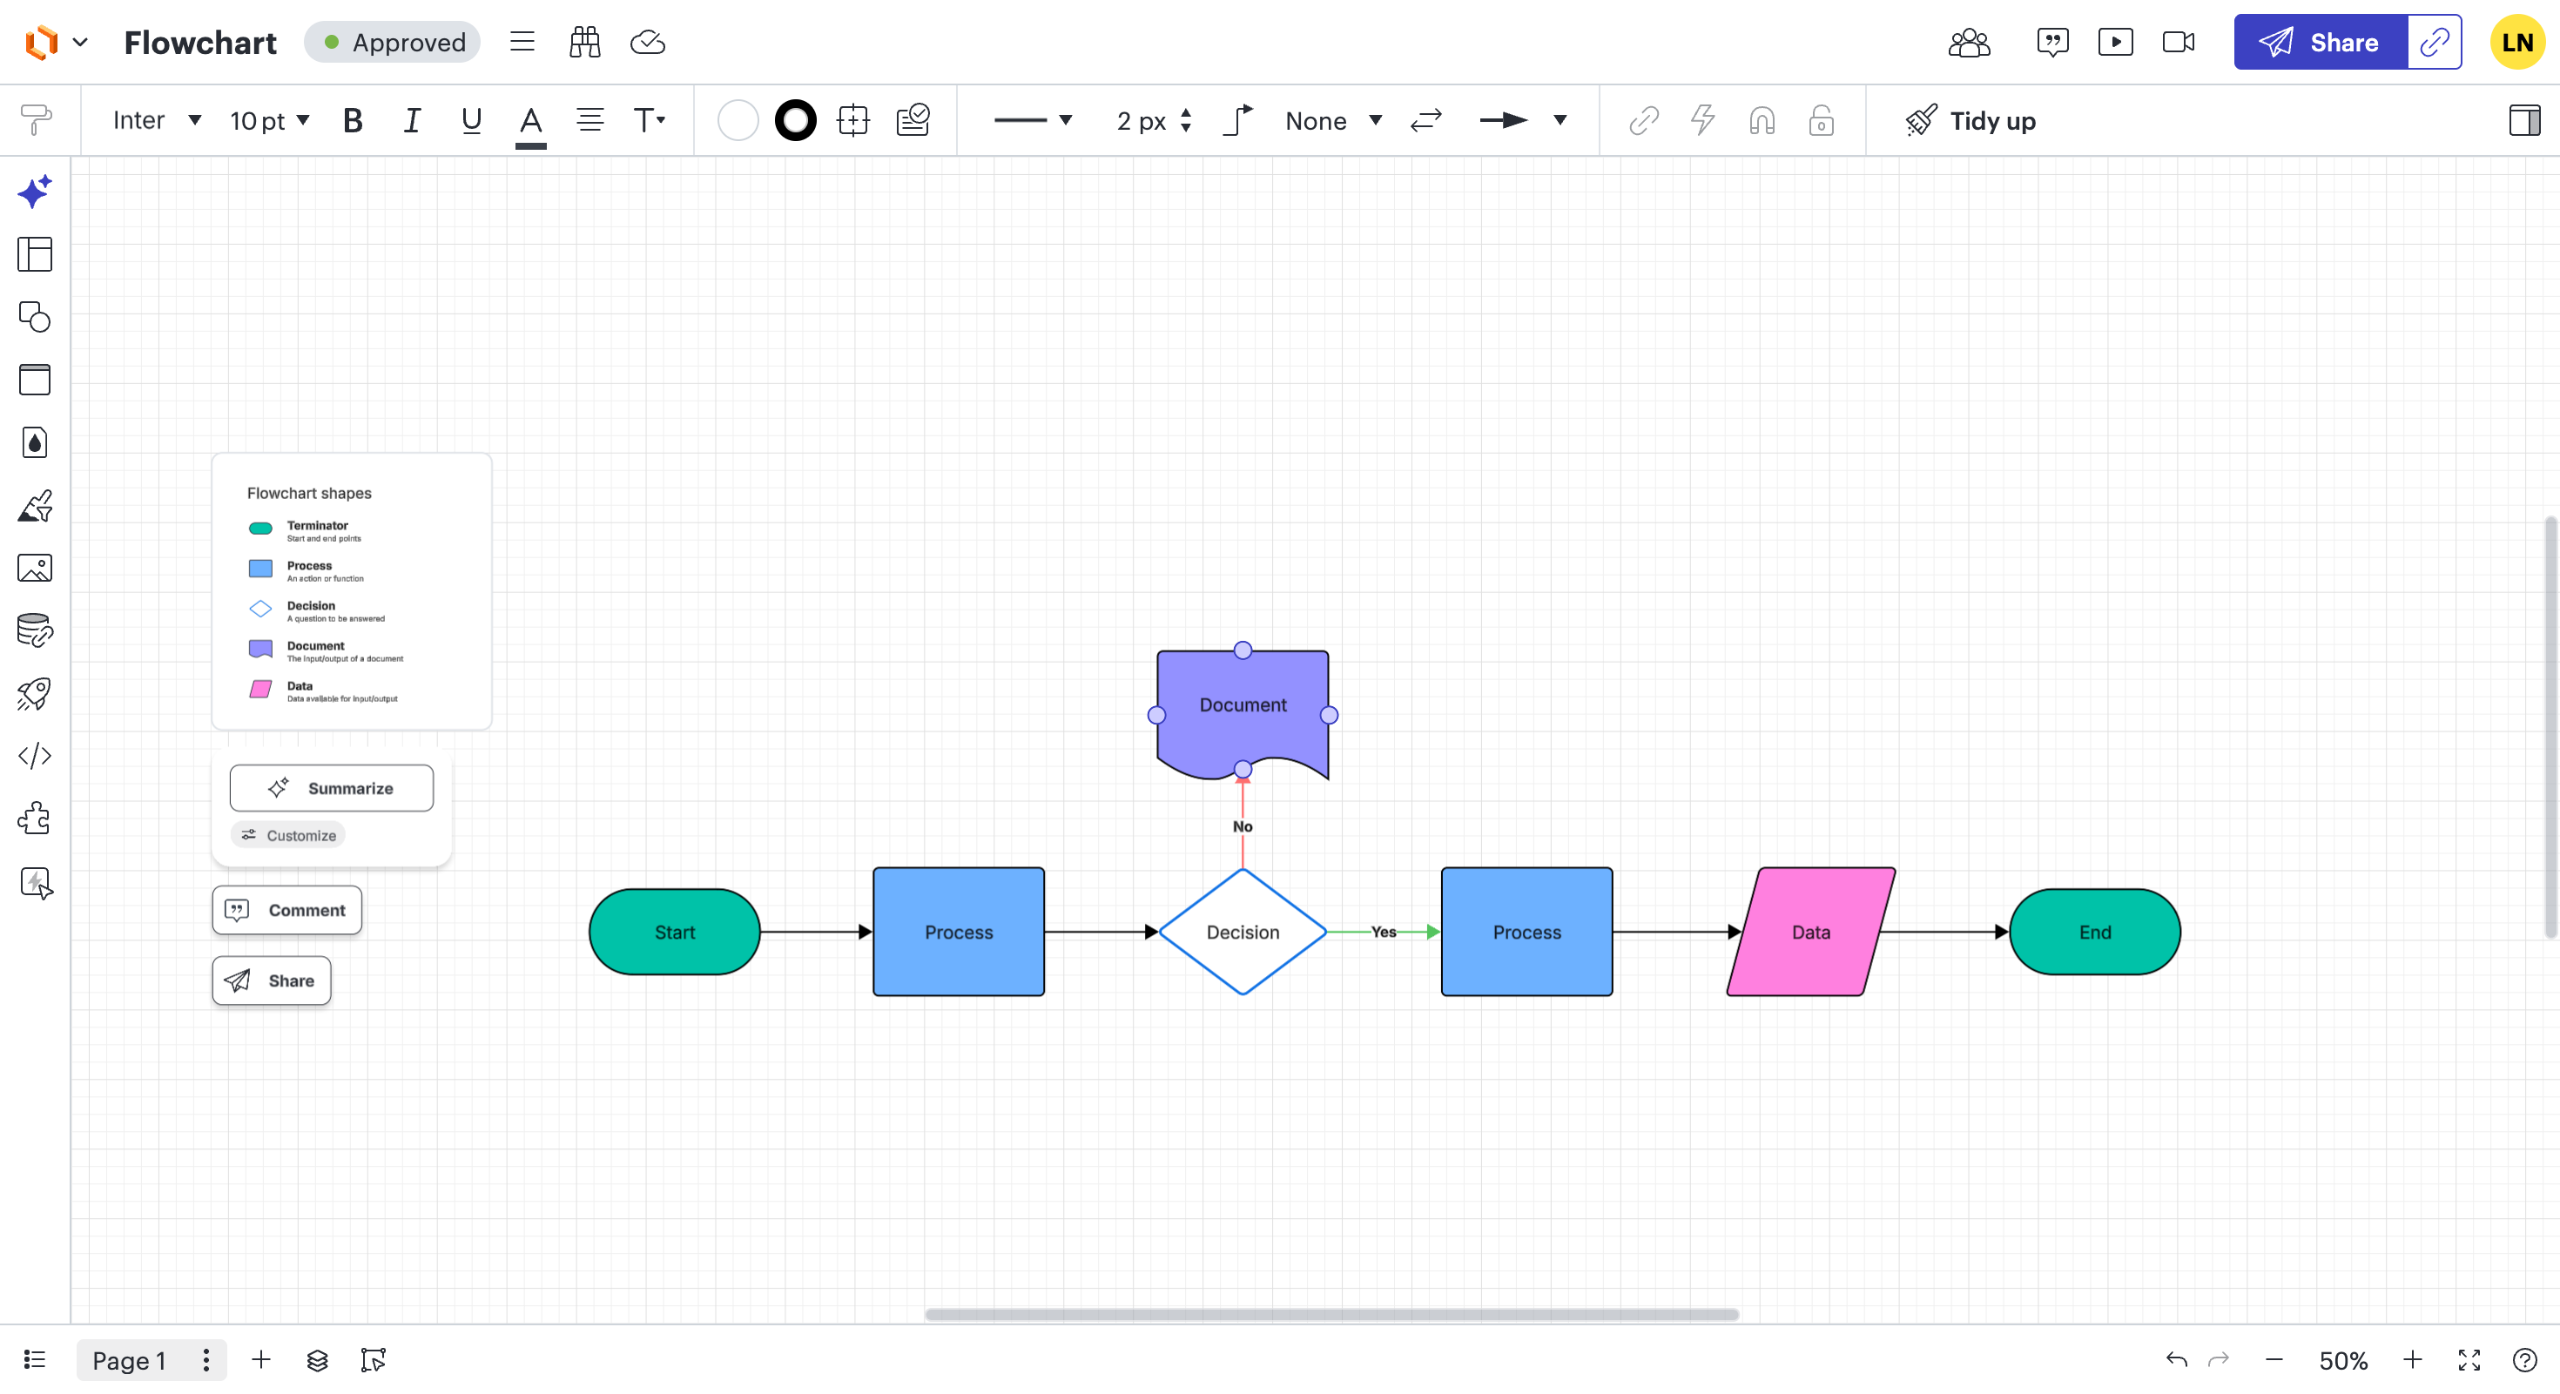The image size is (2560, 1394).
Task: Toggle bold formatting
Action: tap(352, 121)
